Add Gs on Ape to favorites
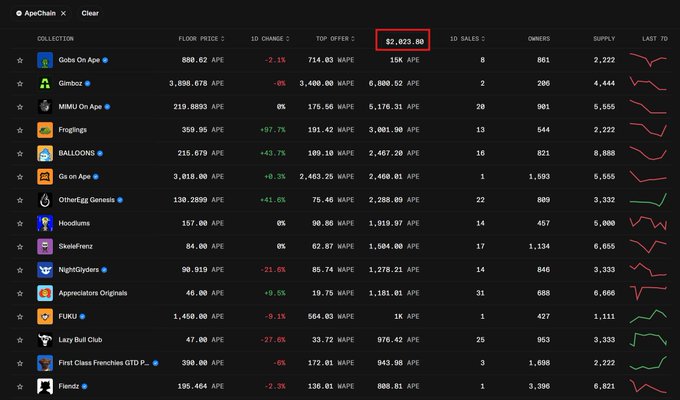The width and height of the screenshot is (680, 400). pyautogui.click(x=20, y=177)
